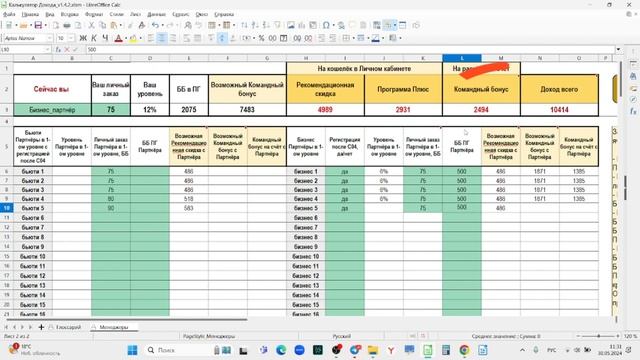640x360 pixels.
Task: Open the font size dropdown
Action: 71,38
